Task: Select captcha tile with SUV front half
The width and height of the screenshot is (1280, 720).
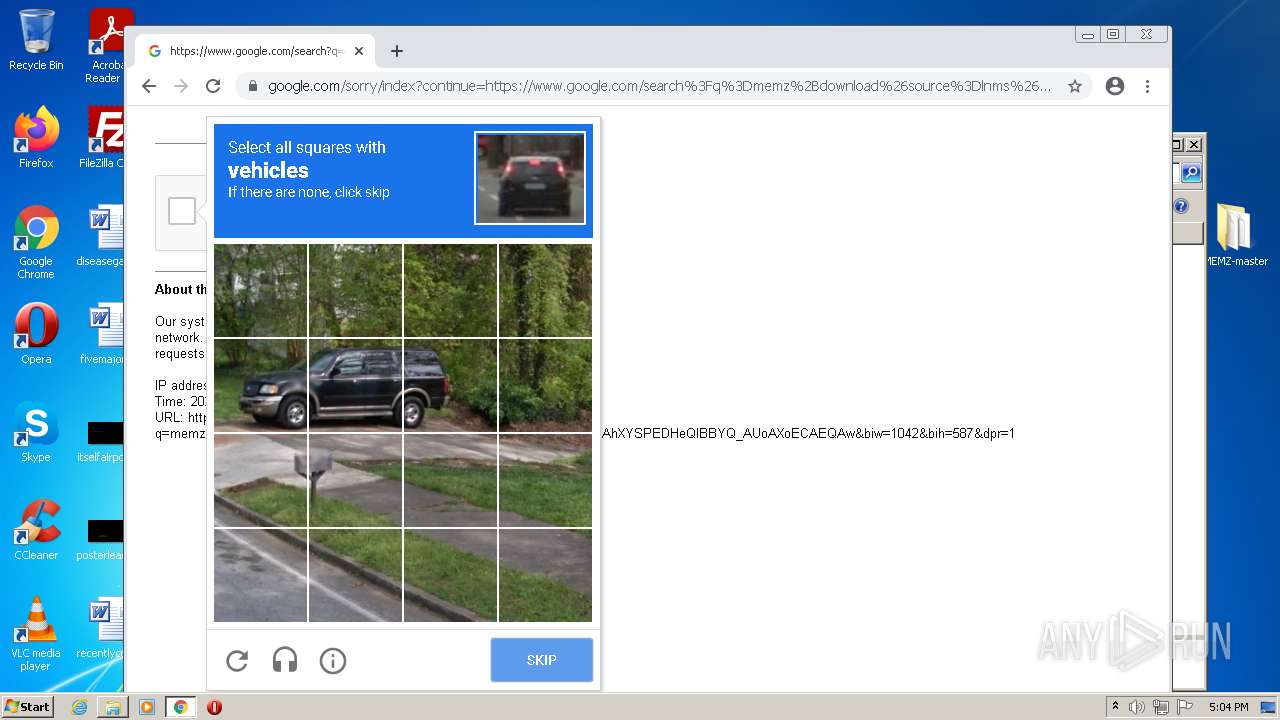Action: pyautogui.click(x=260, y=385)
